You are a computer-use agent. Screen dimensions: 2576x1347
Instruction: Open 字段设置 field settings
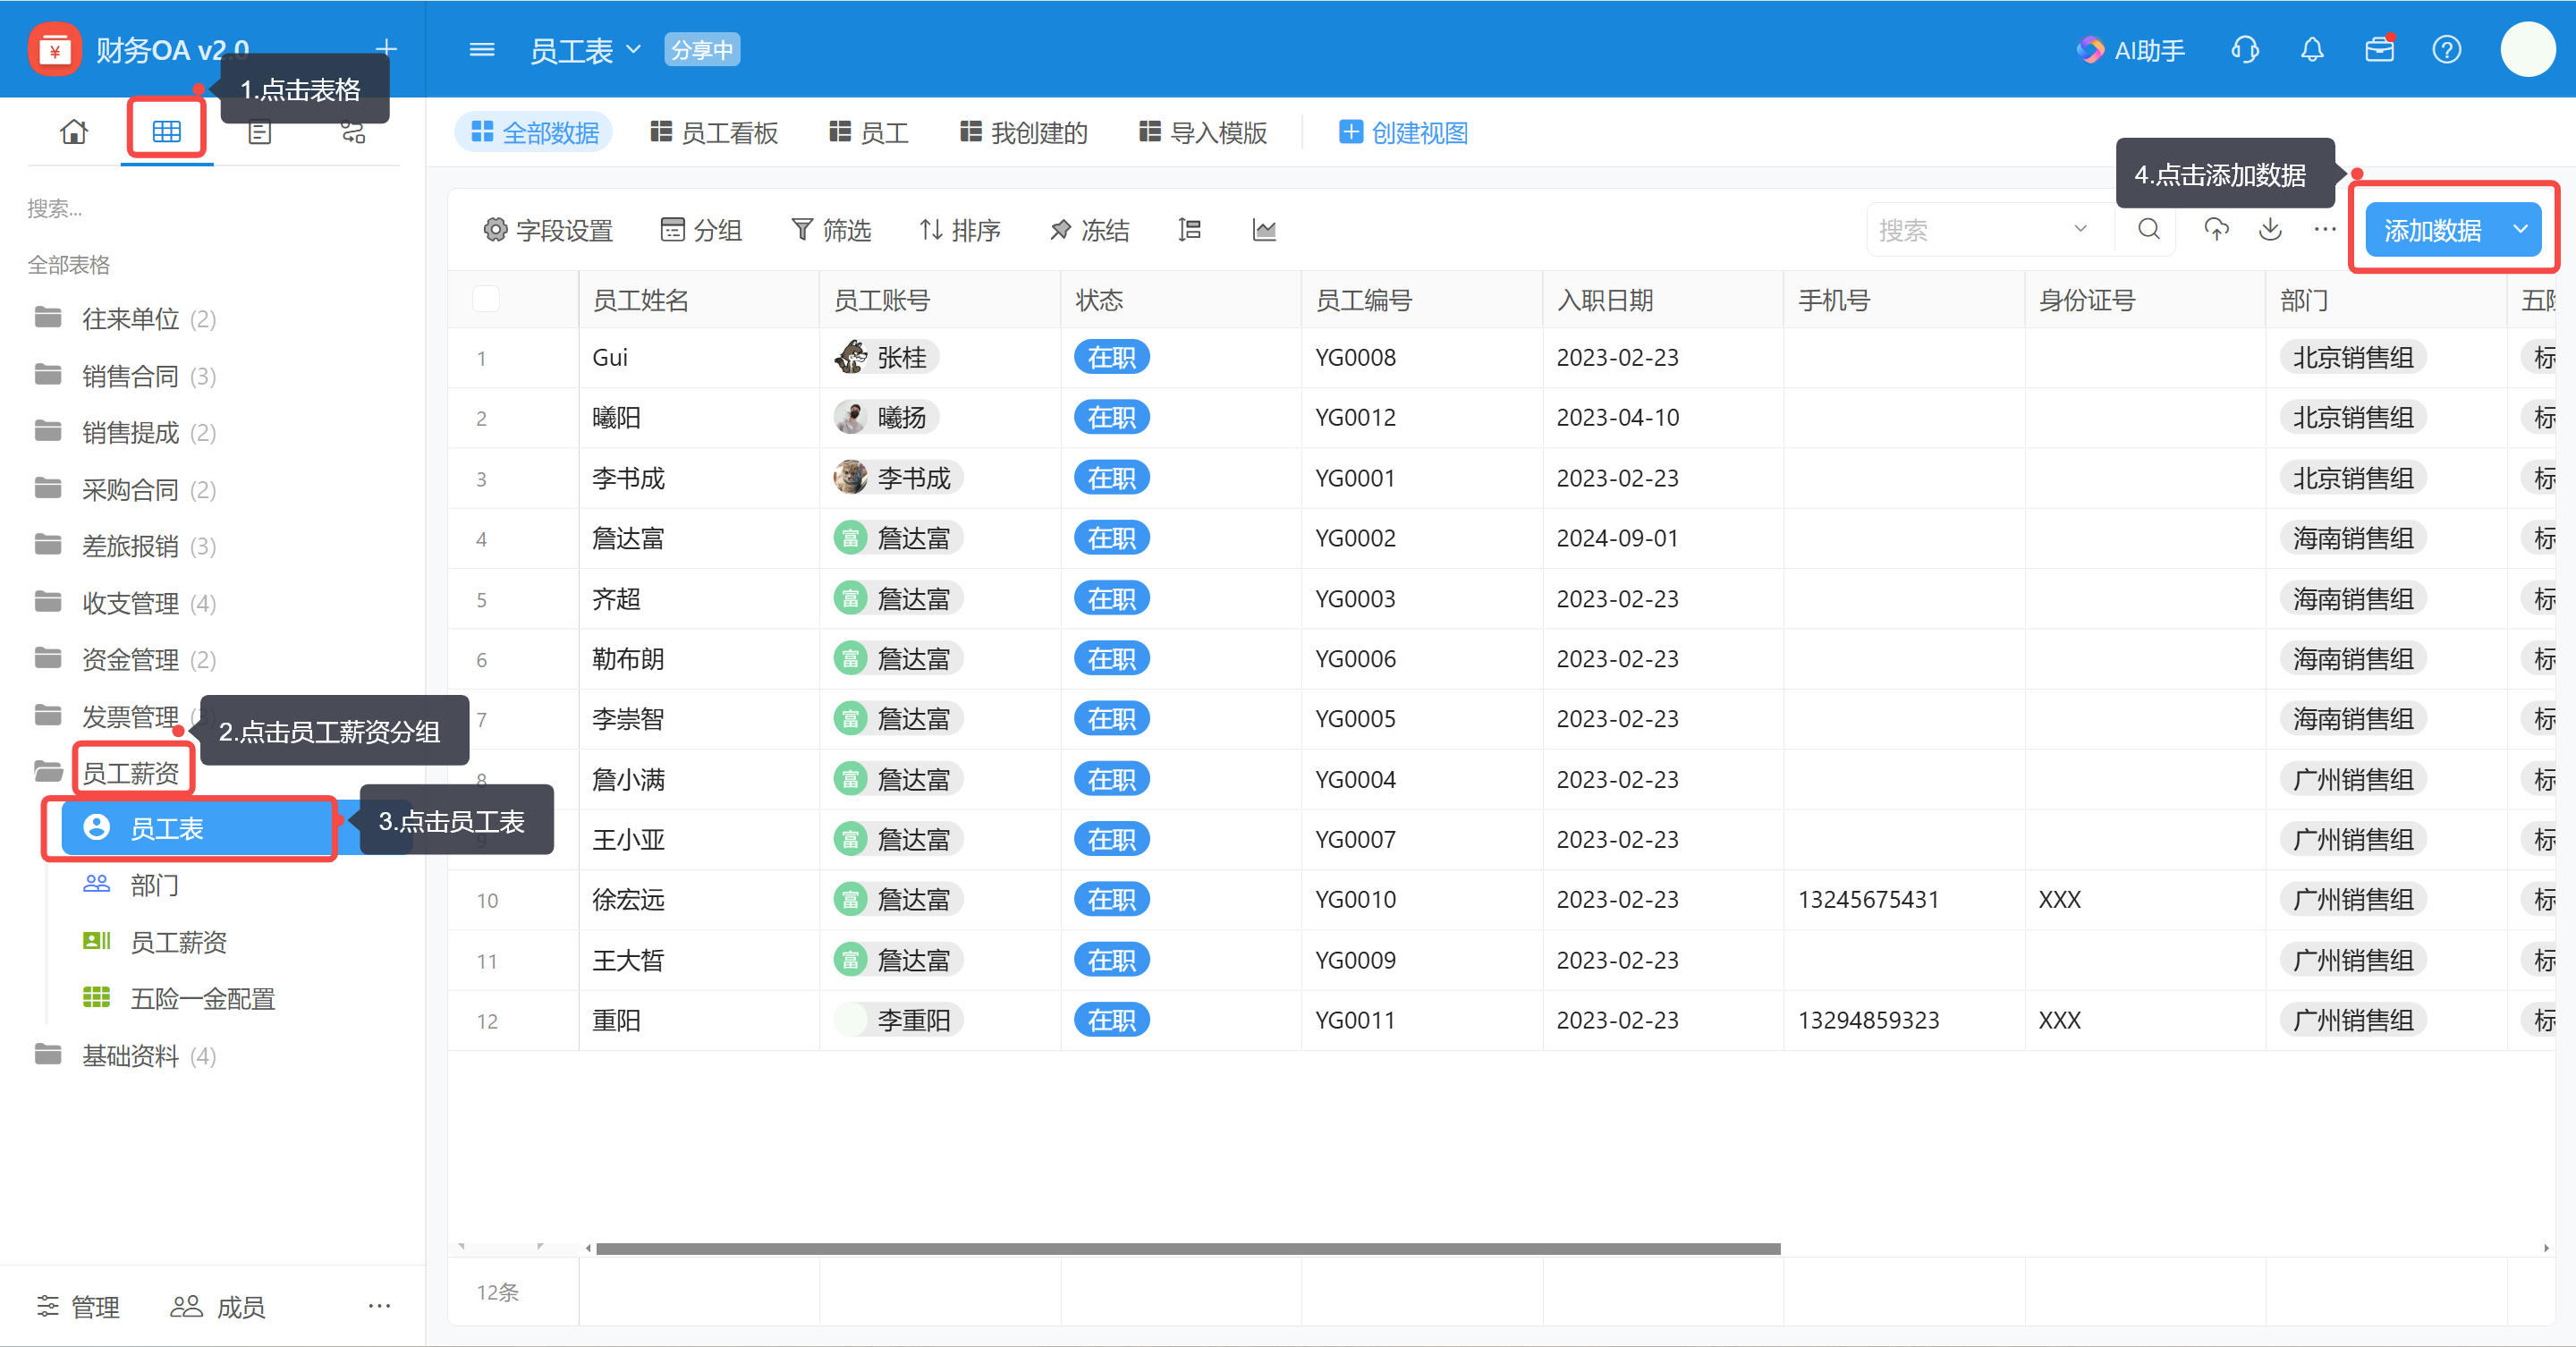click(x=548, y=230)
